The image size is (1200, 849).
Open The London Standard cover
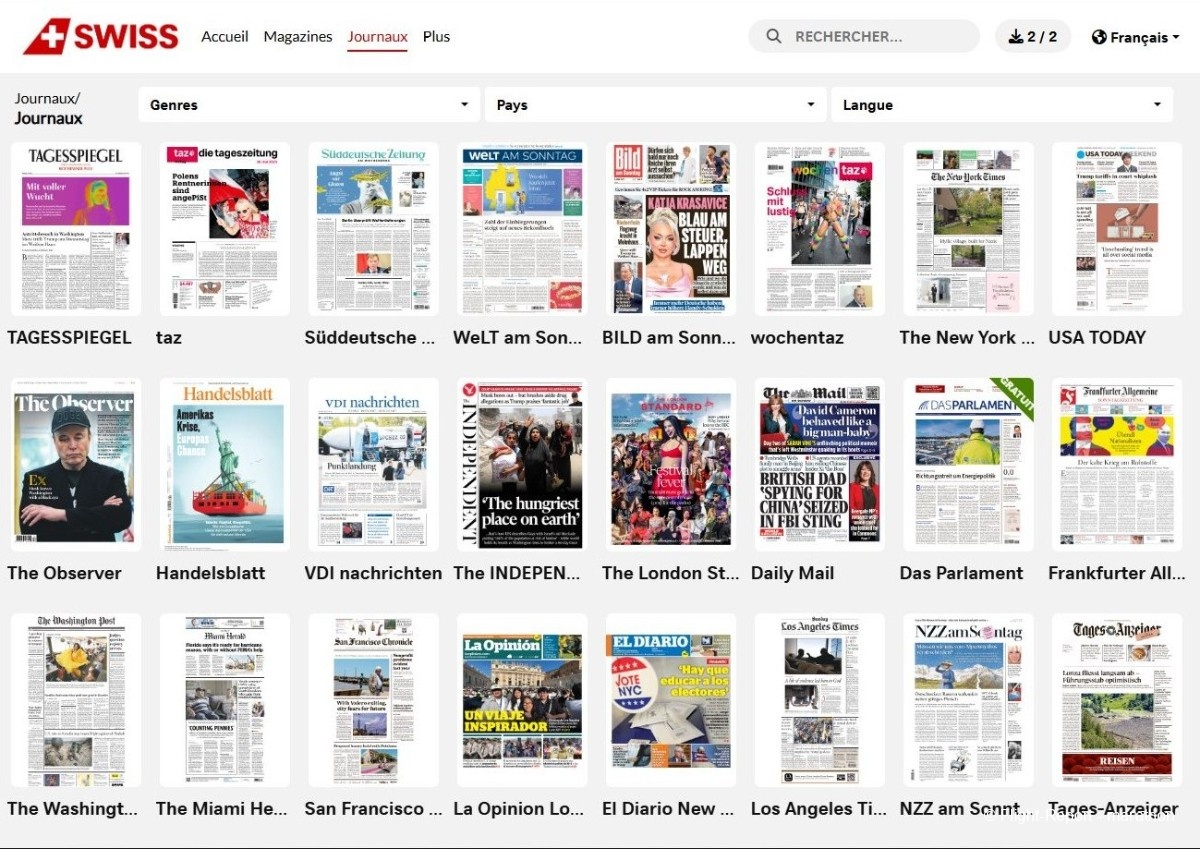coord(671,465)
